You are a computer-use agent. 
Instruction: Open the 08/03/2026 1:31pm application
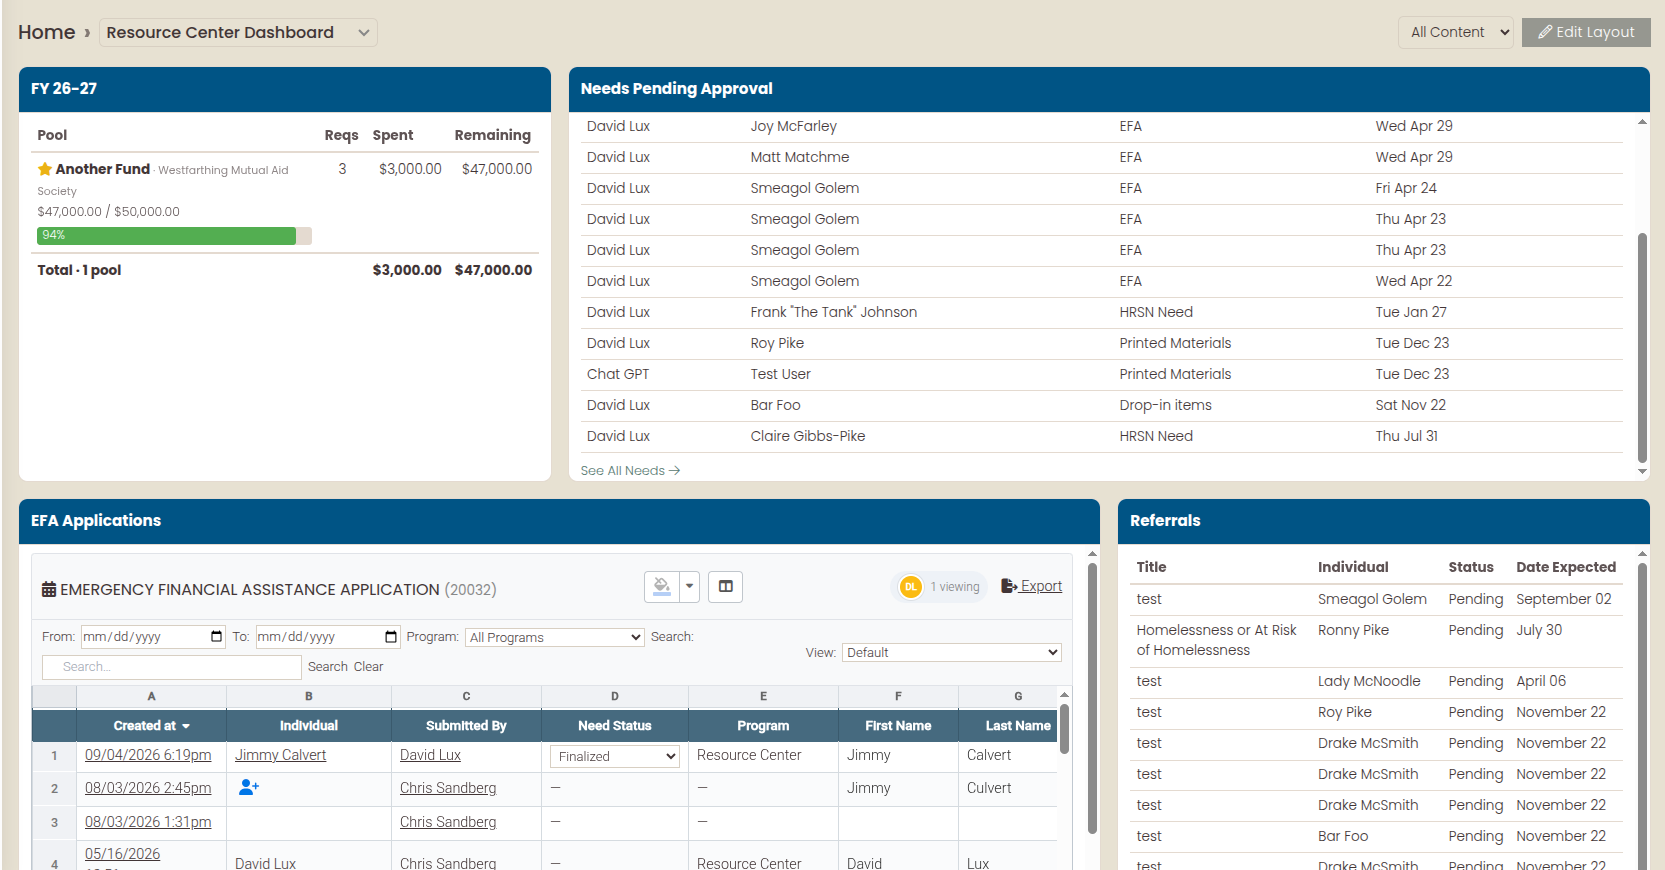(x=148, y=822)
